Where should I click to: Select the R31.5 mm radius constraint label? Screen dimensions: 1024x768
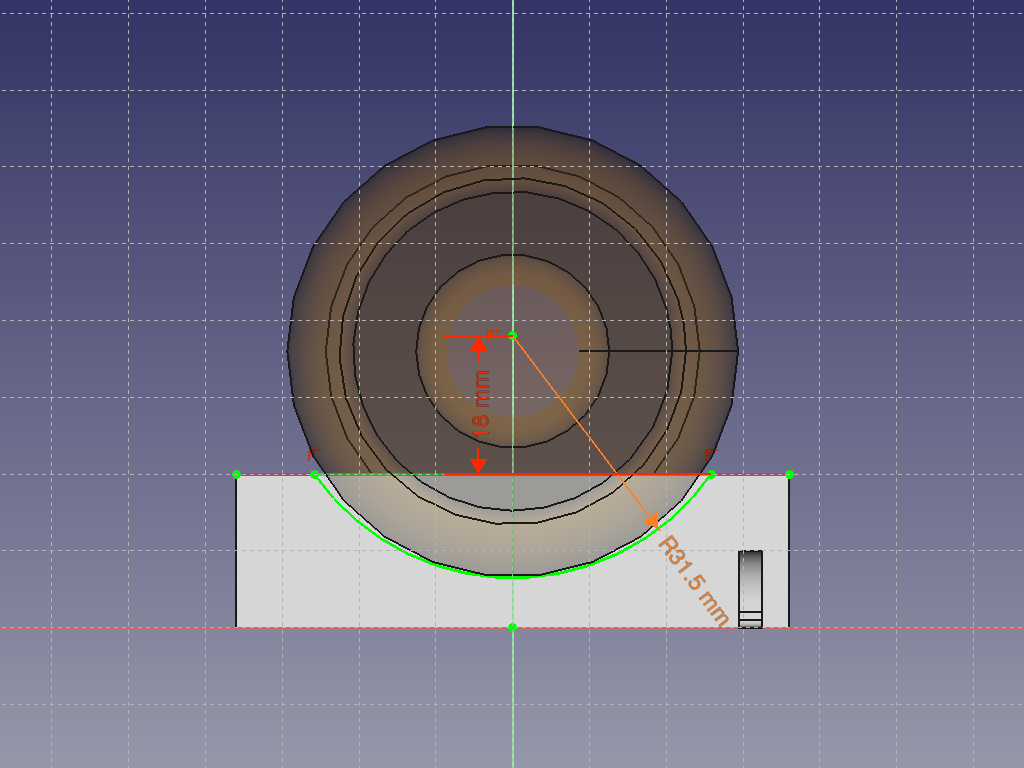click(694, 582)
